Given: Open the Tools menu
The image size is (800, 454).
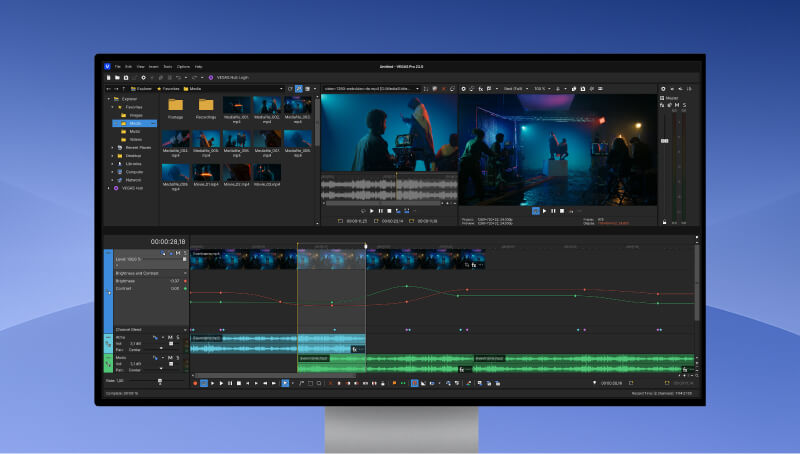Looking at the screenshot, I should click(168, 66).
